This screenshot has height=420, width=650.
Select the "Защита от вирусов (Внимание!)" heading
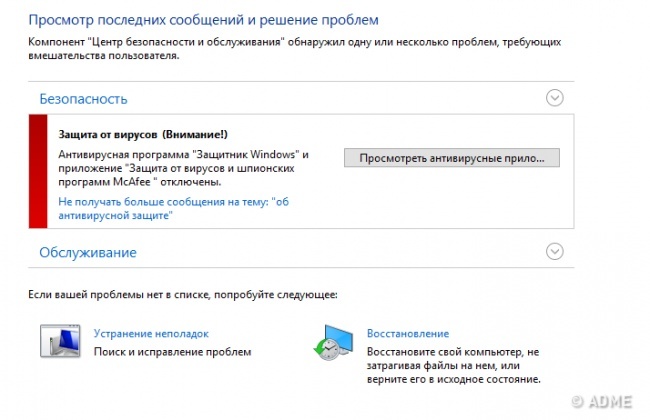click(144, 134)
